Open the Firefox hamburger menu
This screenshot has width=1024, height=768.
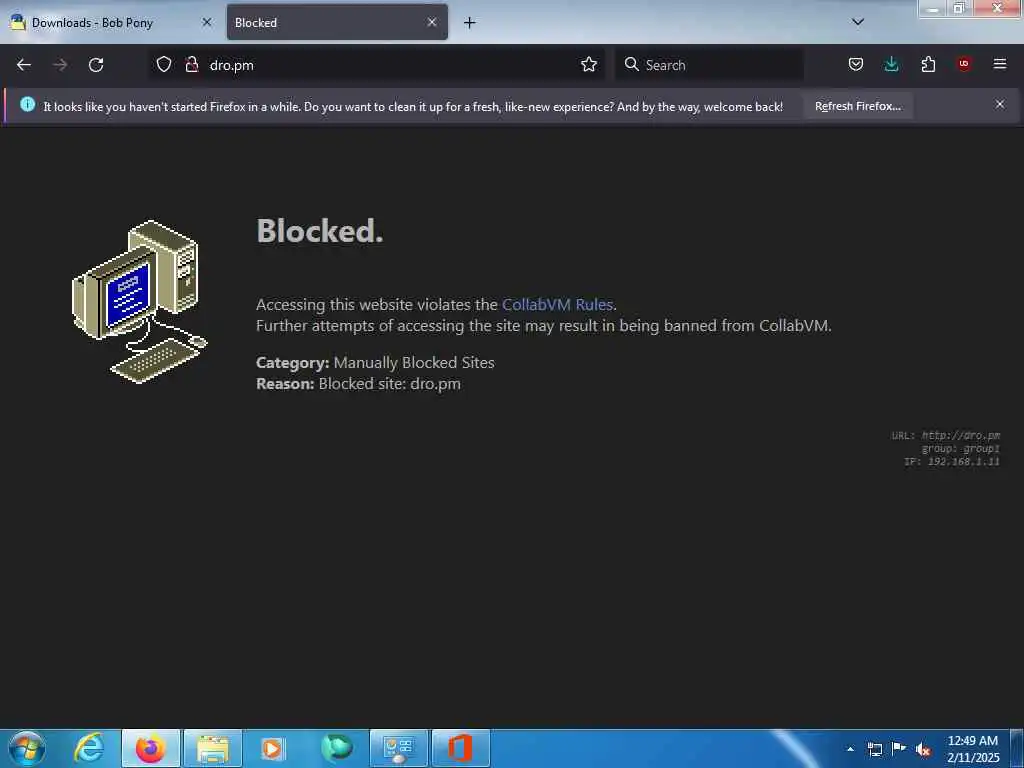(1000, 64)
